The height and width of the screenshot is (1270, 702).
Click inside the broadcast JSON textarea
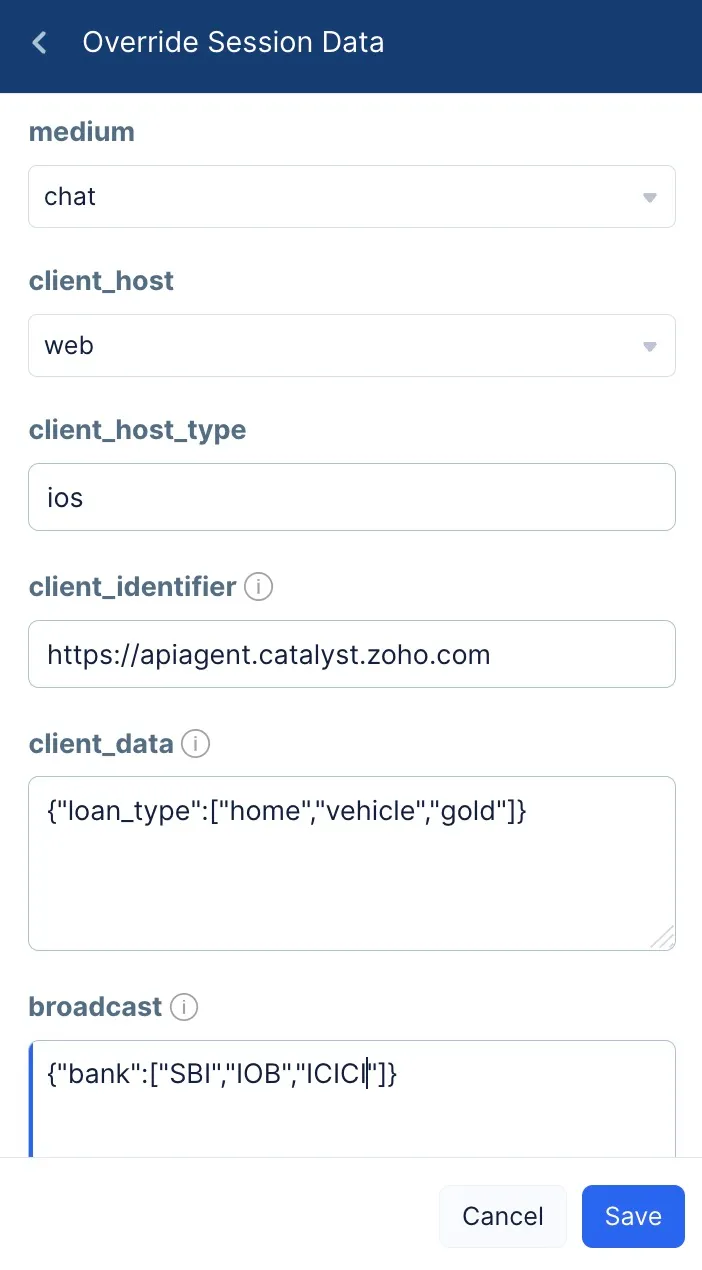pyautogui.click(x=351, y=1110)
